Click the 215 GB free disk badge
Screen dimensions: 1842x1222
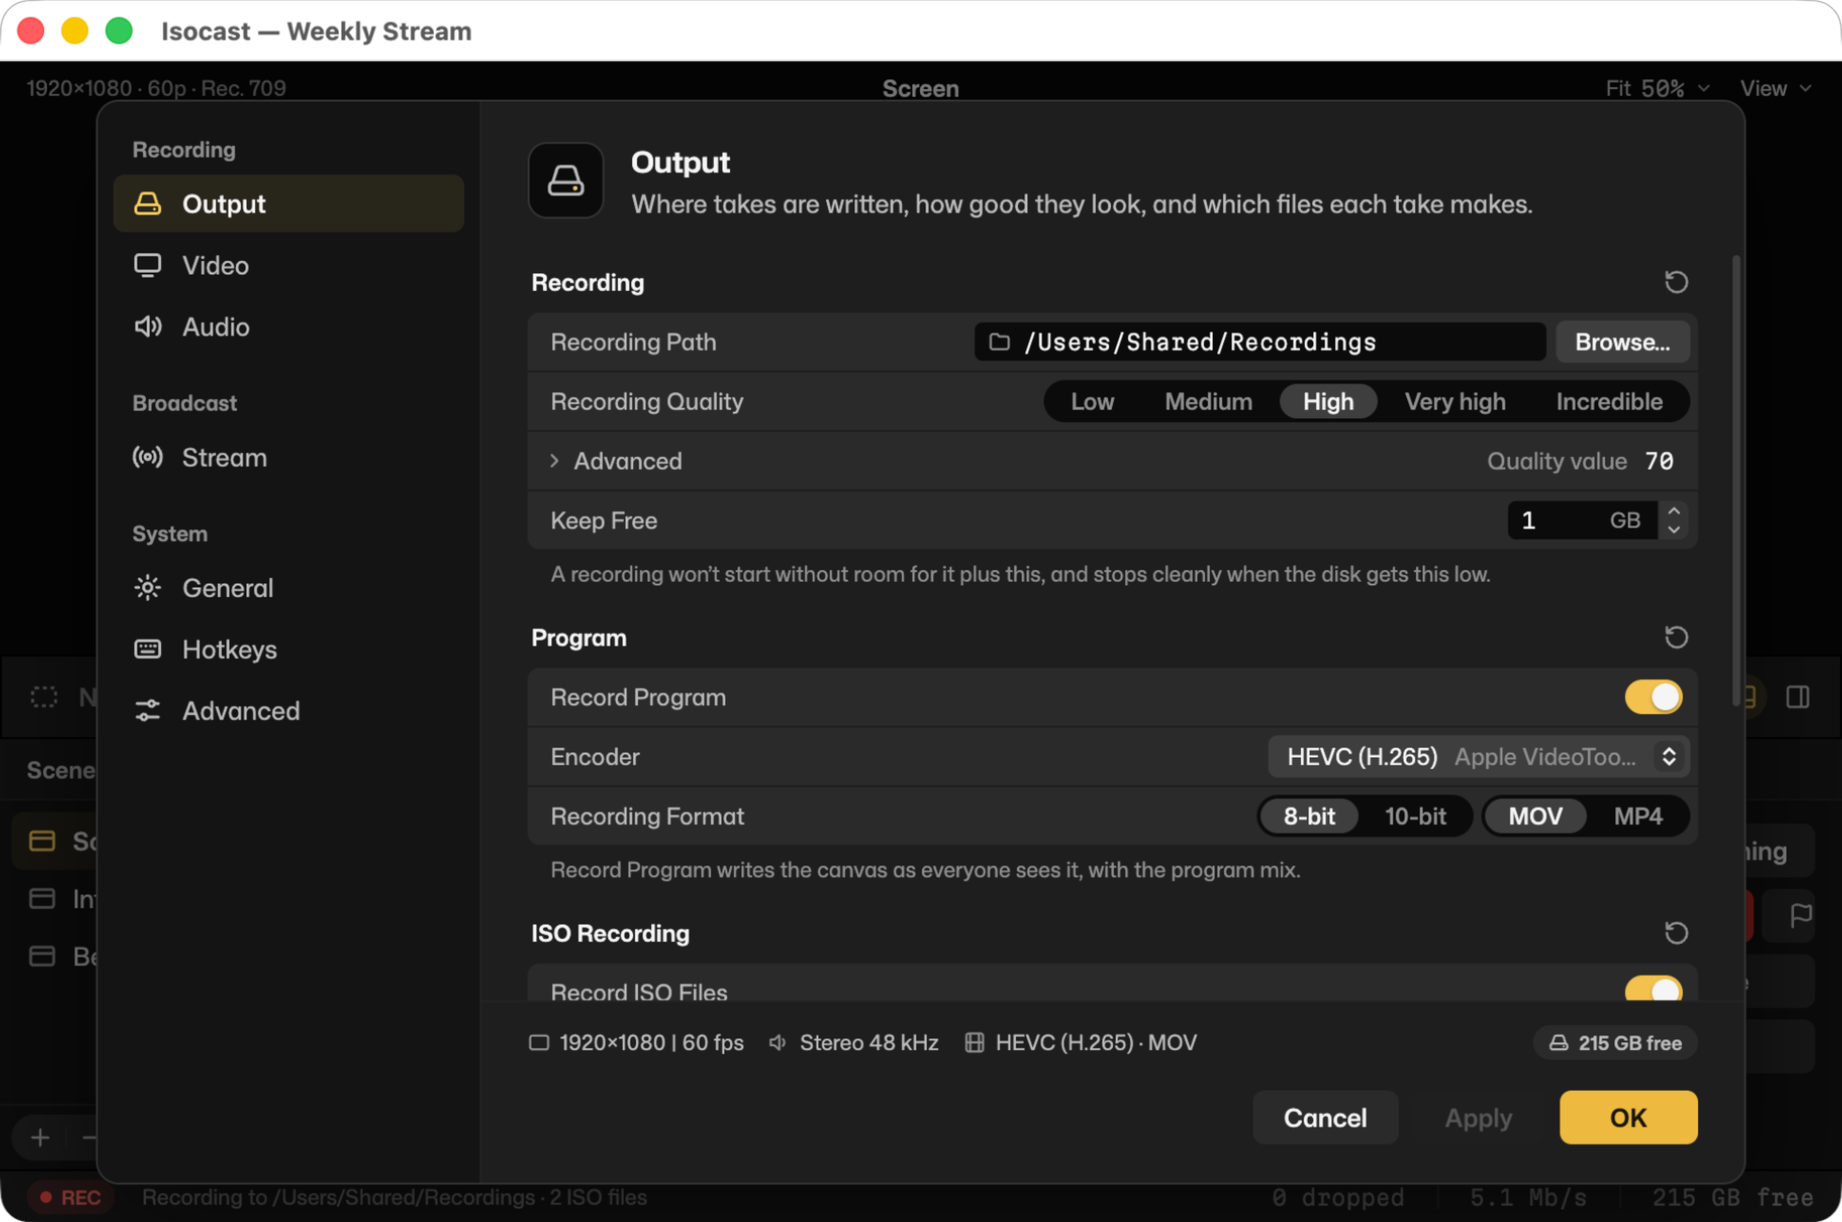coord(1616,1043)
